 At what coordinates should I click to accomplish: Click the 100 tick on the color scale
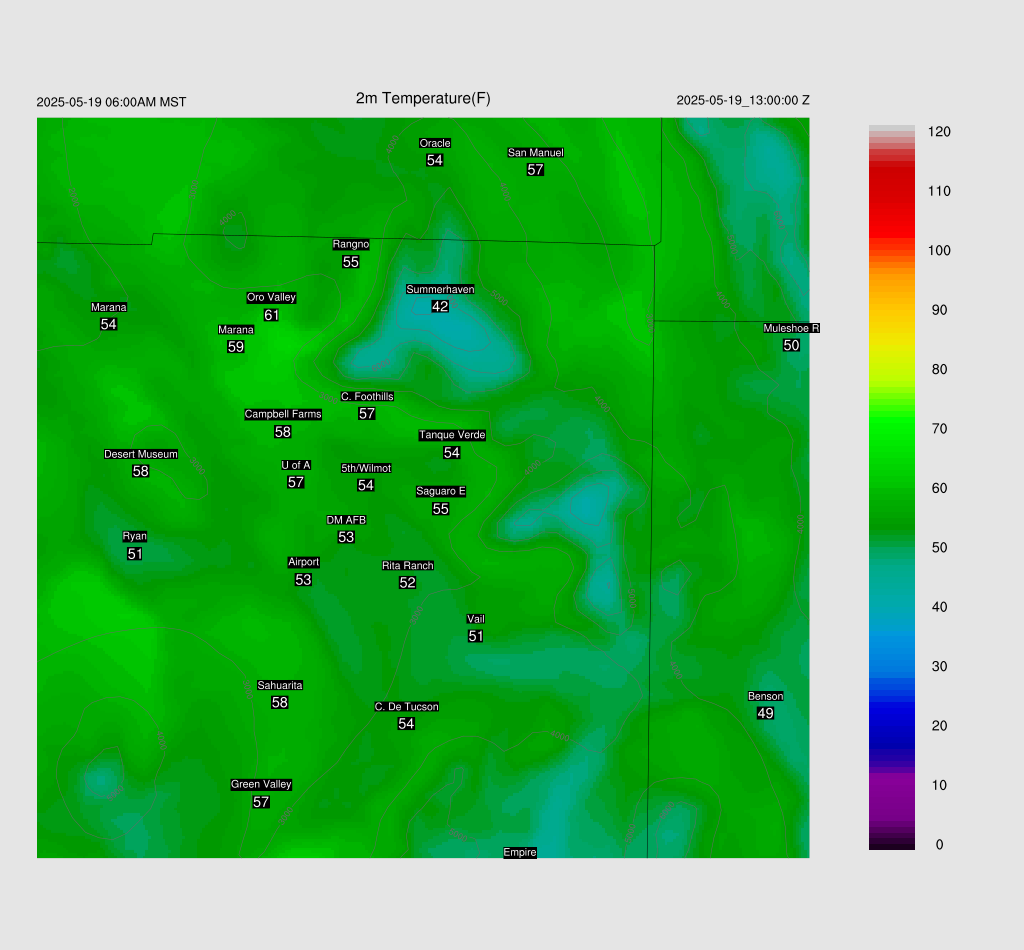click(x=939, y=251)
